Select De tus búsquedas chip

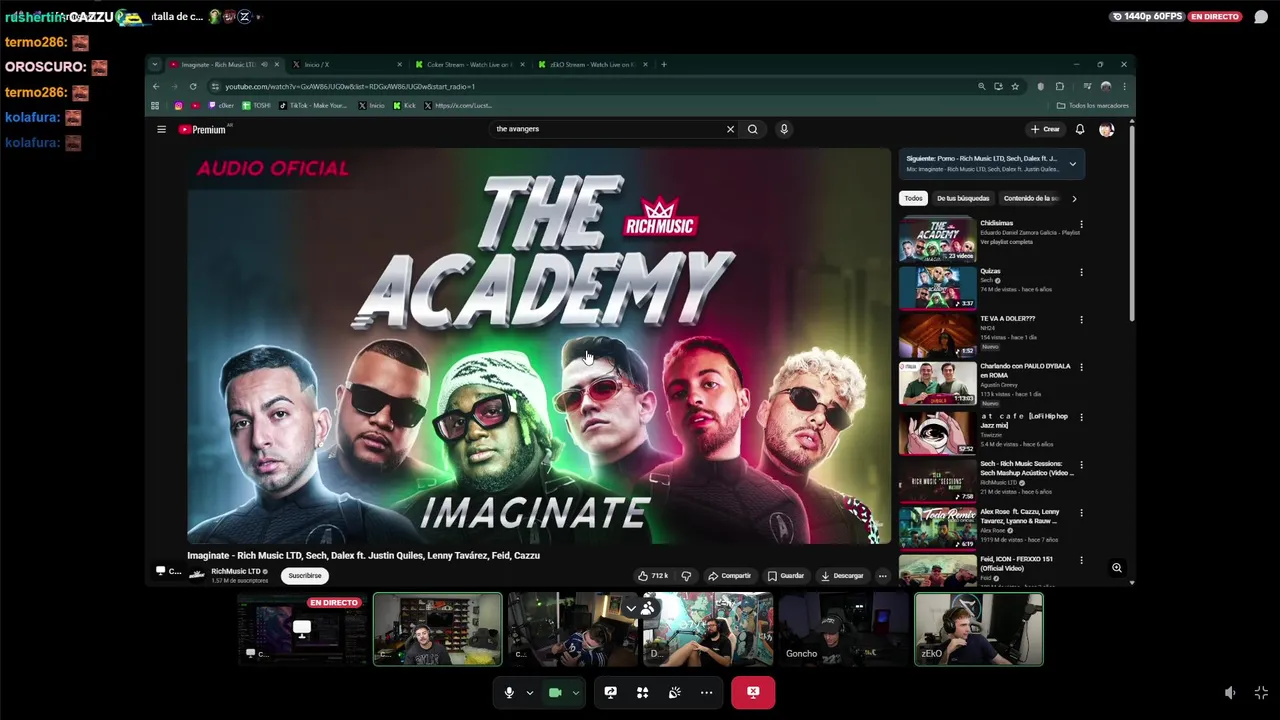963,198
